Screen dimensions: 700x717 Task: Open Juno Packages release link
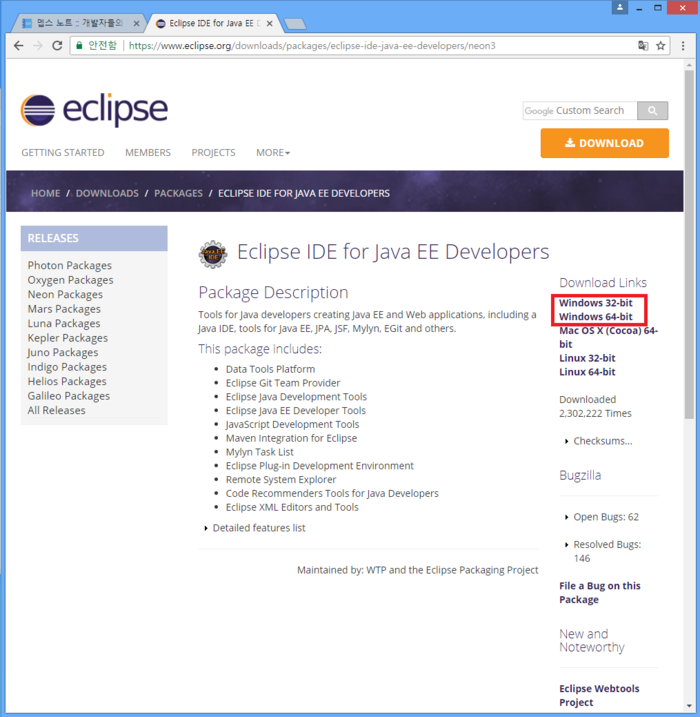[x=63, y=353]
